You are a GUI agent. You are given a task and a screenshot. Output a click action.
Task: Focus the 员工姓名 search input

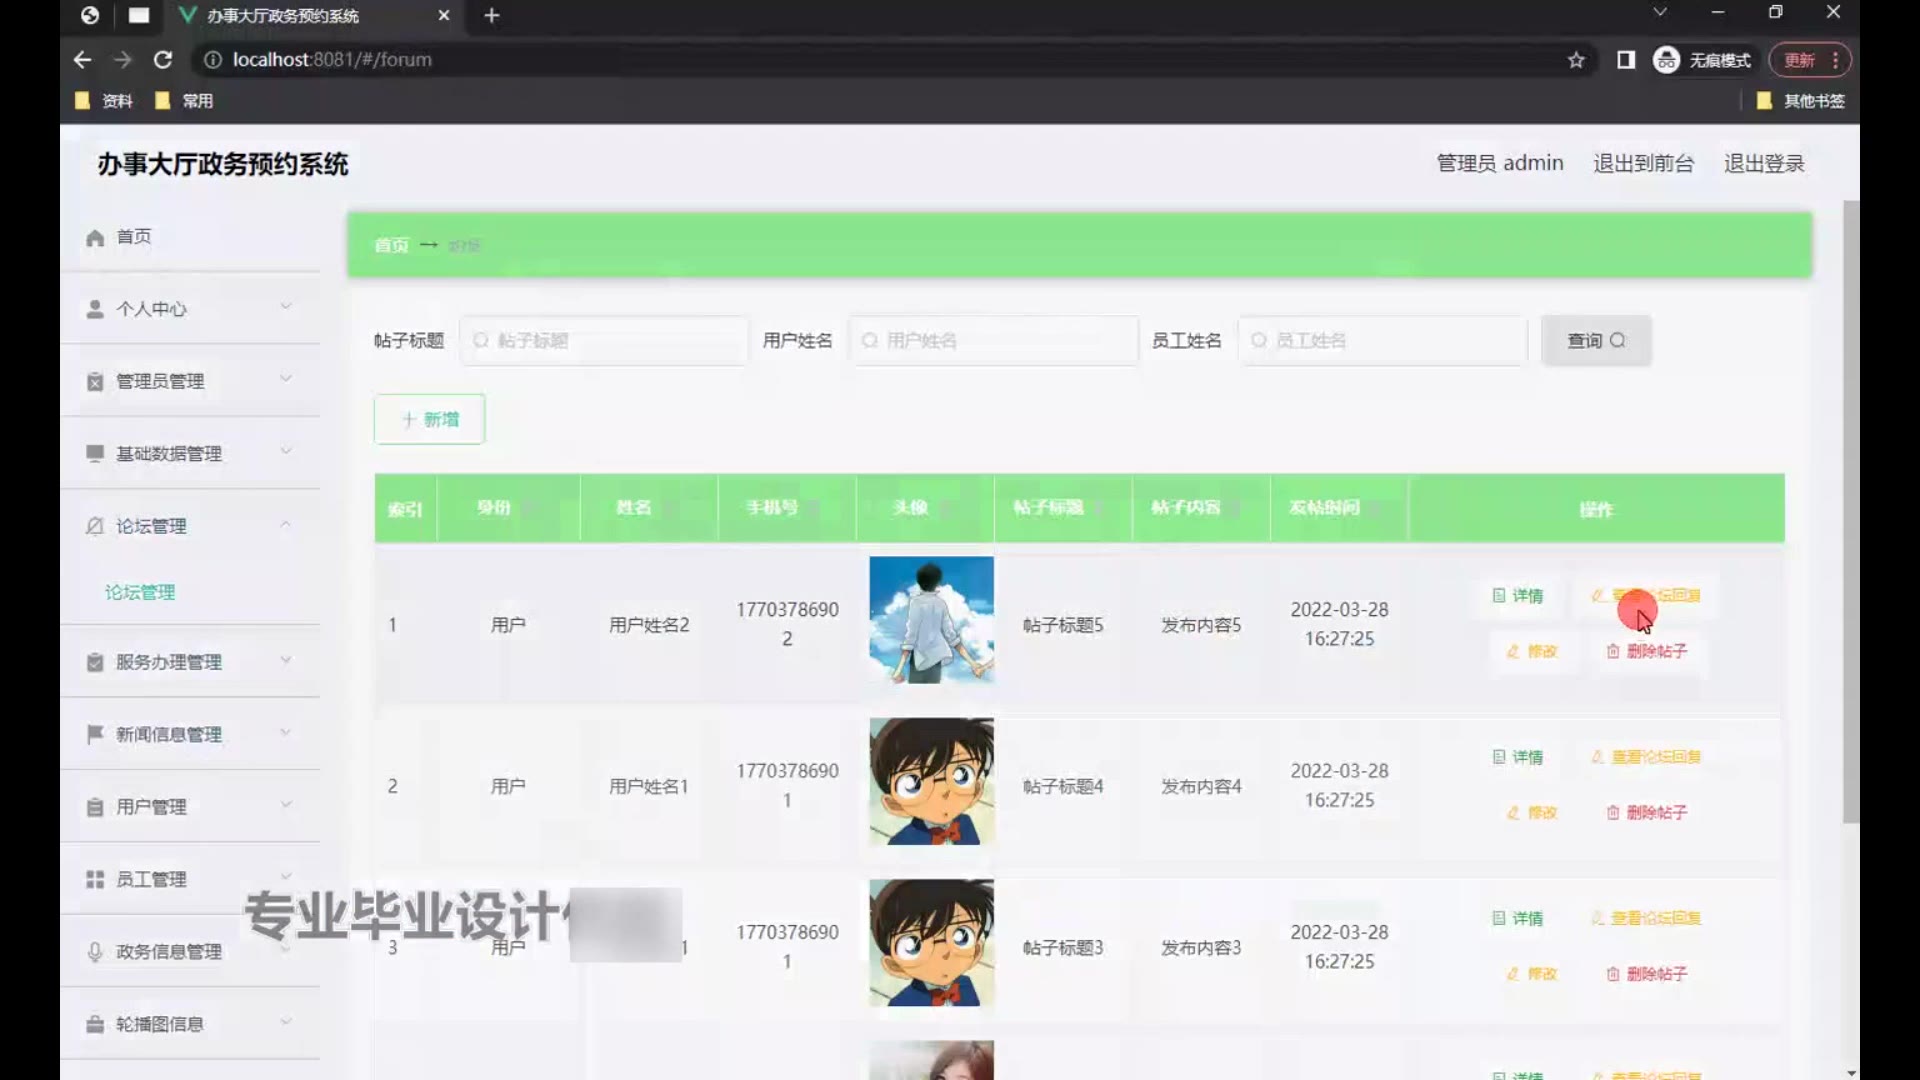(1383, 340)
